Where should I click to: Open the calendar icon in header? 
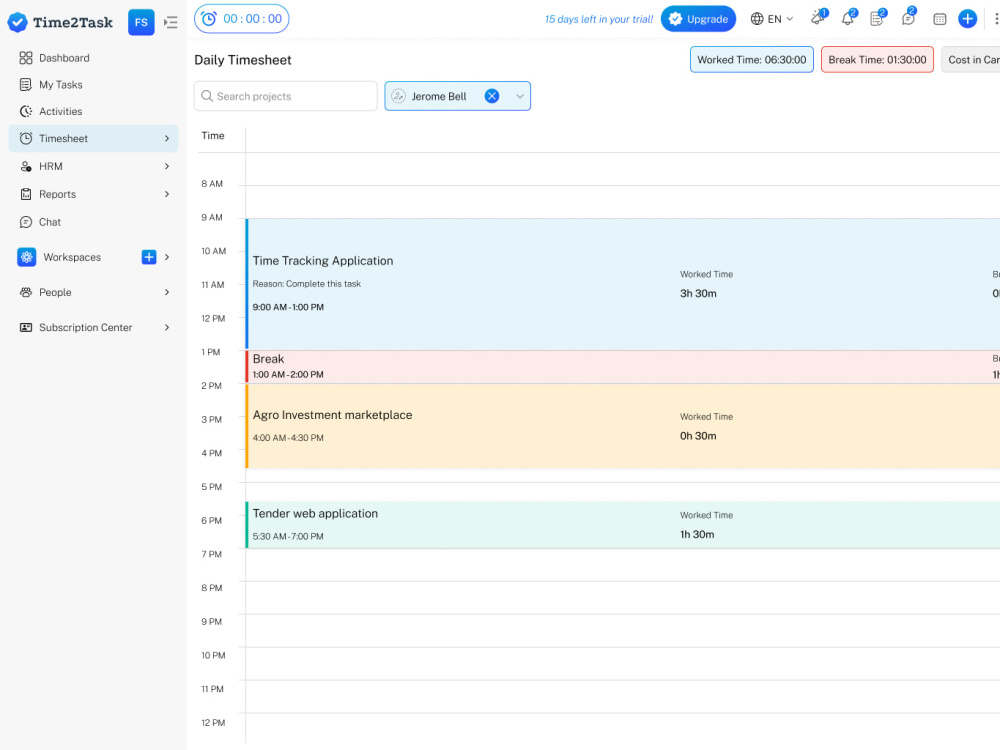tap(939, 19)
